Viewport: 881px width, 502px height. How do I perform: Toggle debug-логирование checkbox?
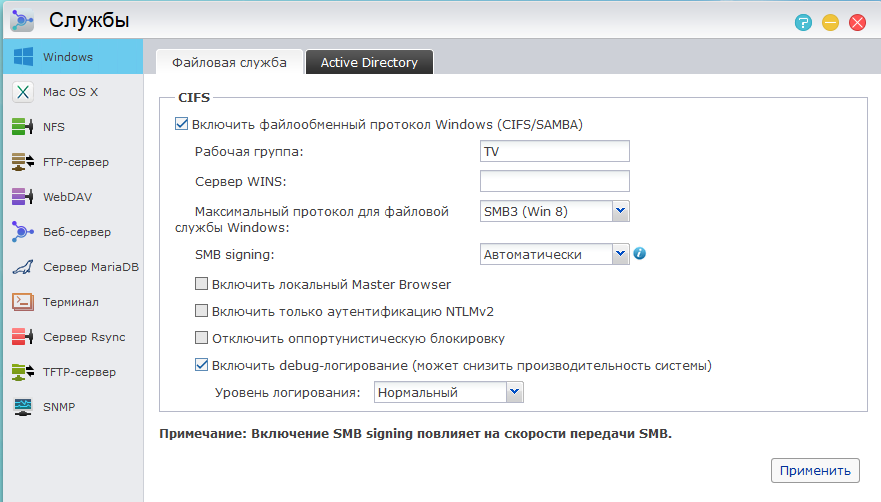pyautogui.click(x=201, y=365)
